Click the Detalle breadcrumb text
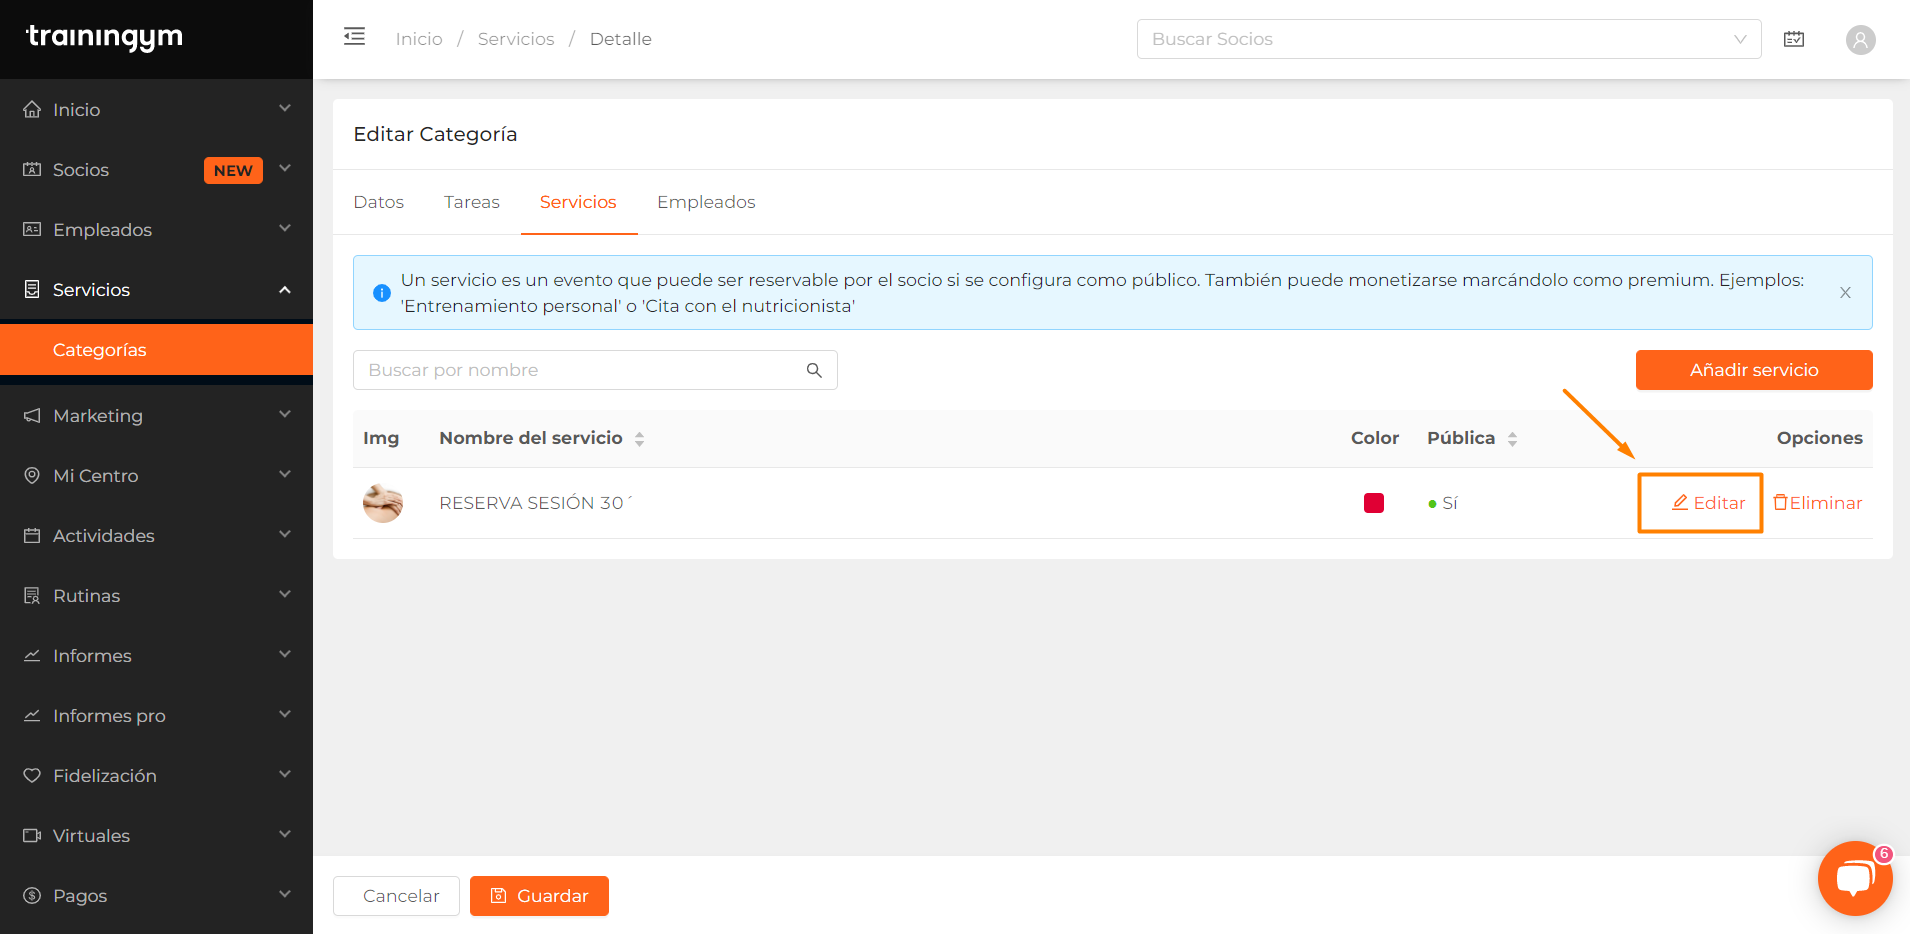 point(621,39)
